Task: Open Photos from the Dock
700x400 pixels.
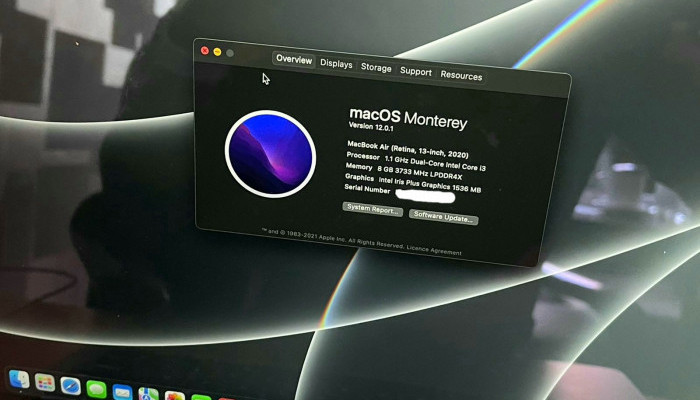Action: [x=175, y=396]
